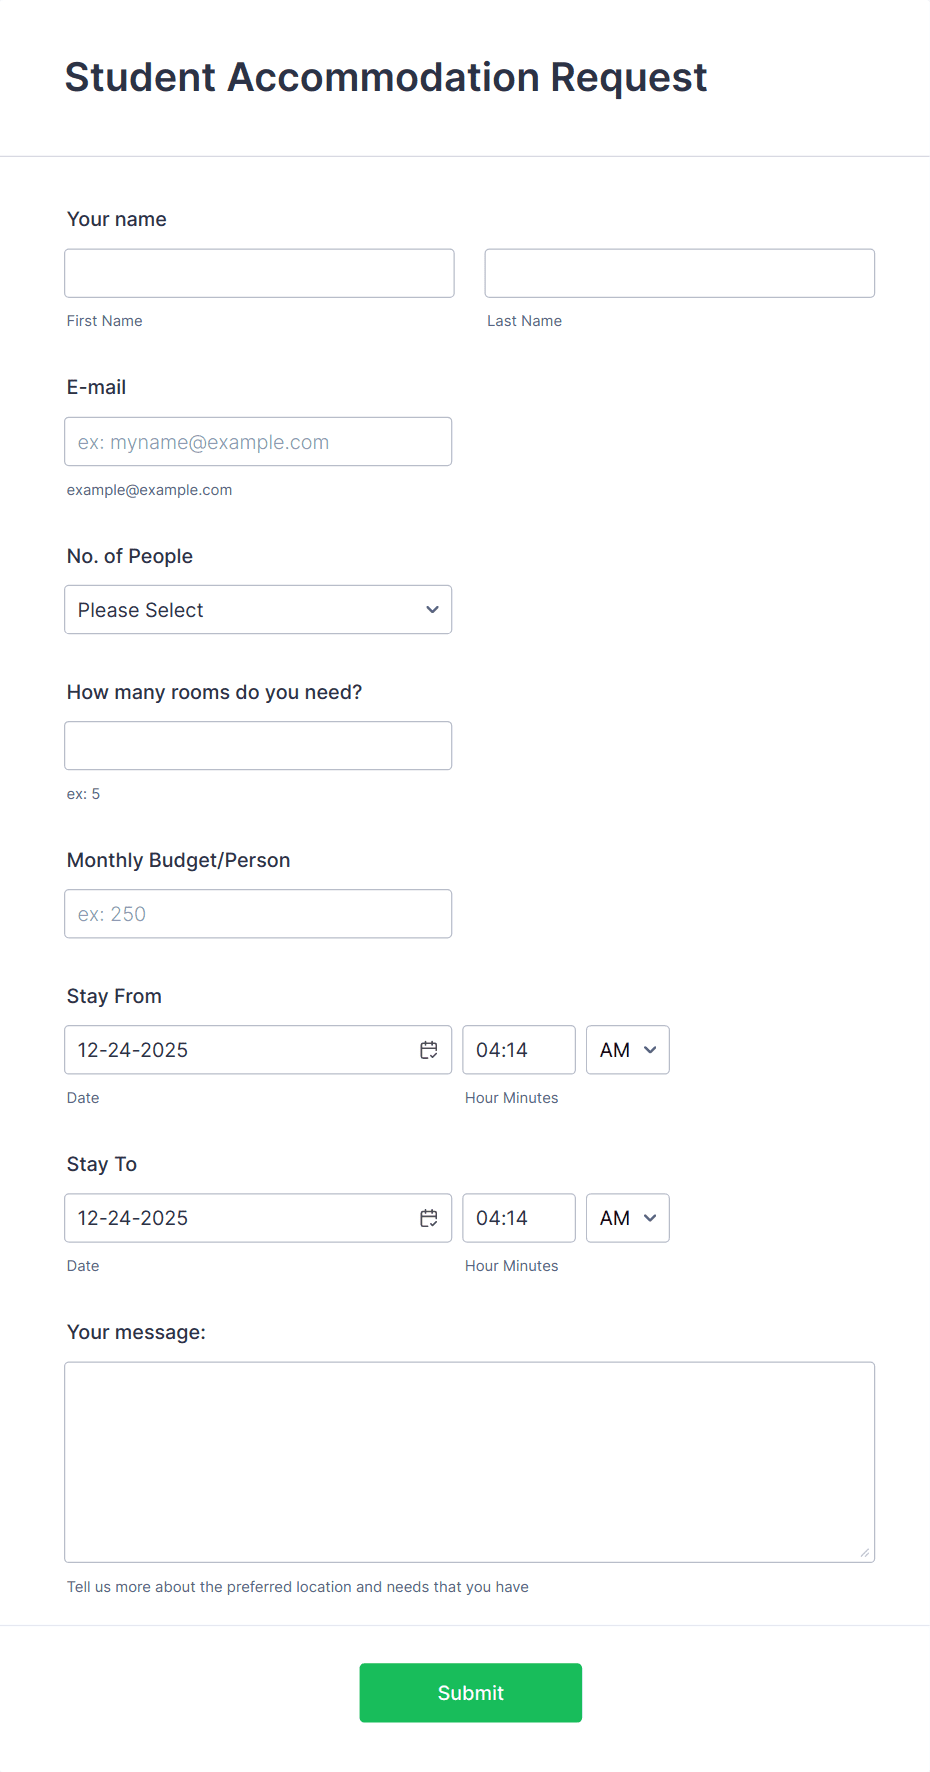Open the Stay To calendar picker icon
Image resolution: width=930 pixels, height=1772 pixels.
429,1217
